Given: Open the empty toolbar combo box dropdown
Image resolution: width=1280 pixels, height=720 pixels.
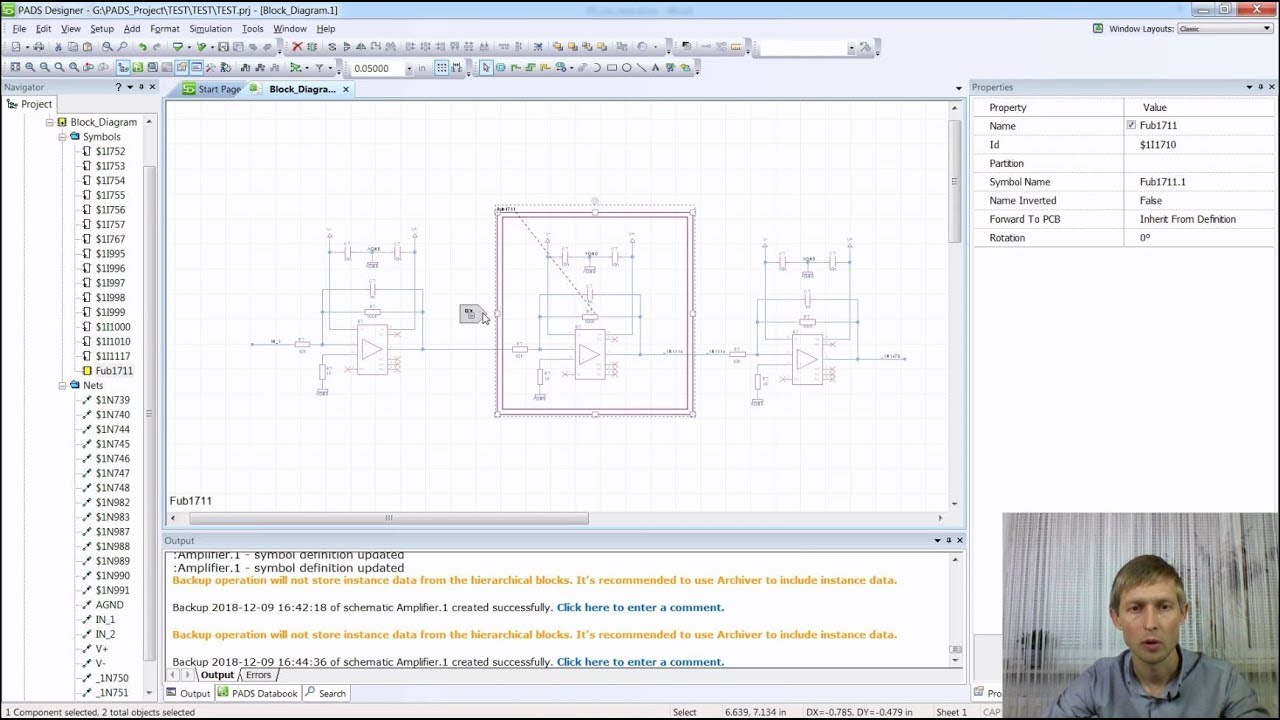Looking at the screenshot, I should [851, 47].
